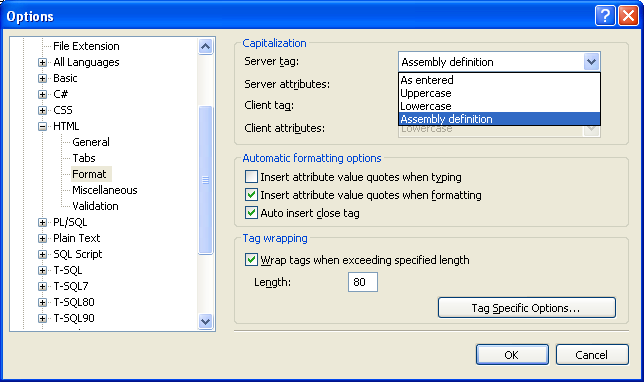The width and height of the screenshot is (644, 382).
Task: Expand the T-SQL90 tree node
Action: click(x=42, y=319)
